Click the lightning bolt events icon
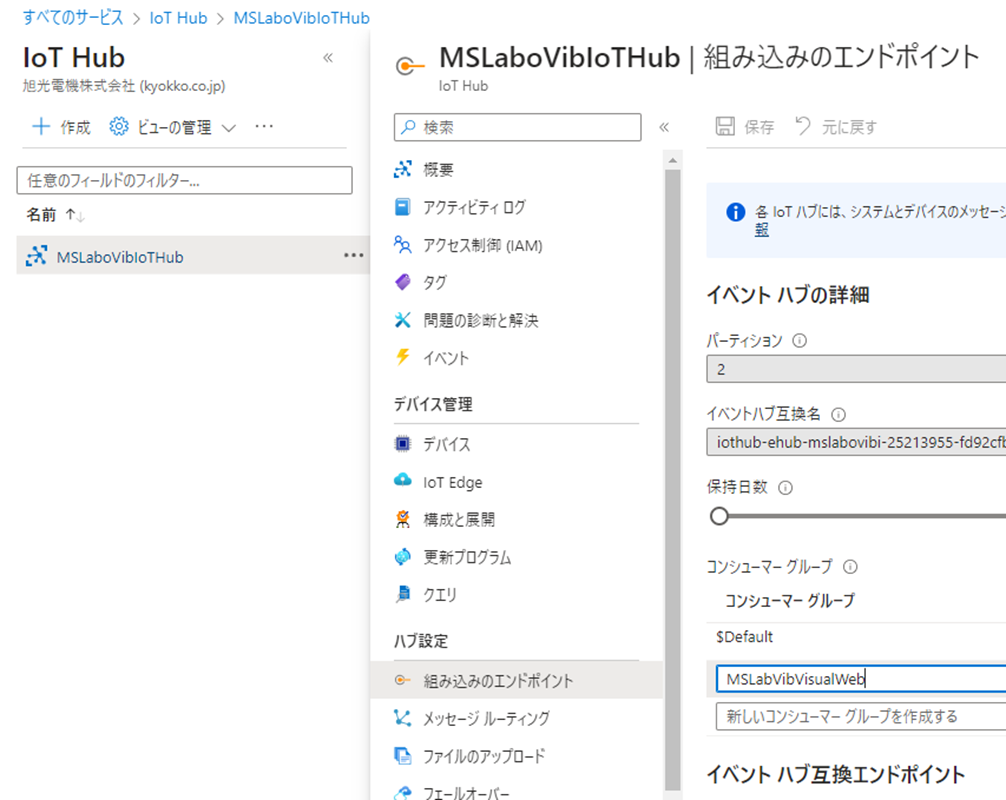 tap(402, 357)
